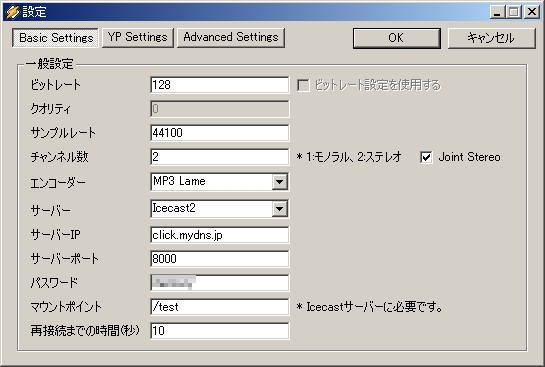The width and height of the screenshot is (545, 367).
Task: Click the クオリティ label
Action: tap(50, 109)
